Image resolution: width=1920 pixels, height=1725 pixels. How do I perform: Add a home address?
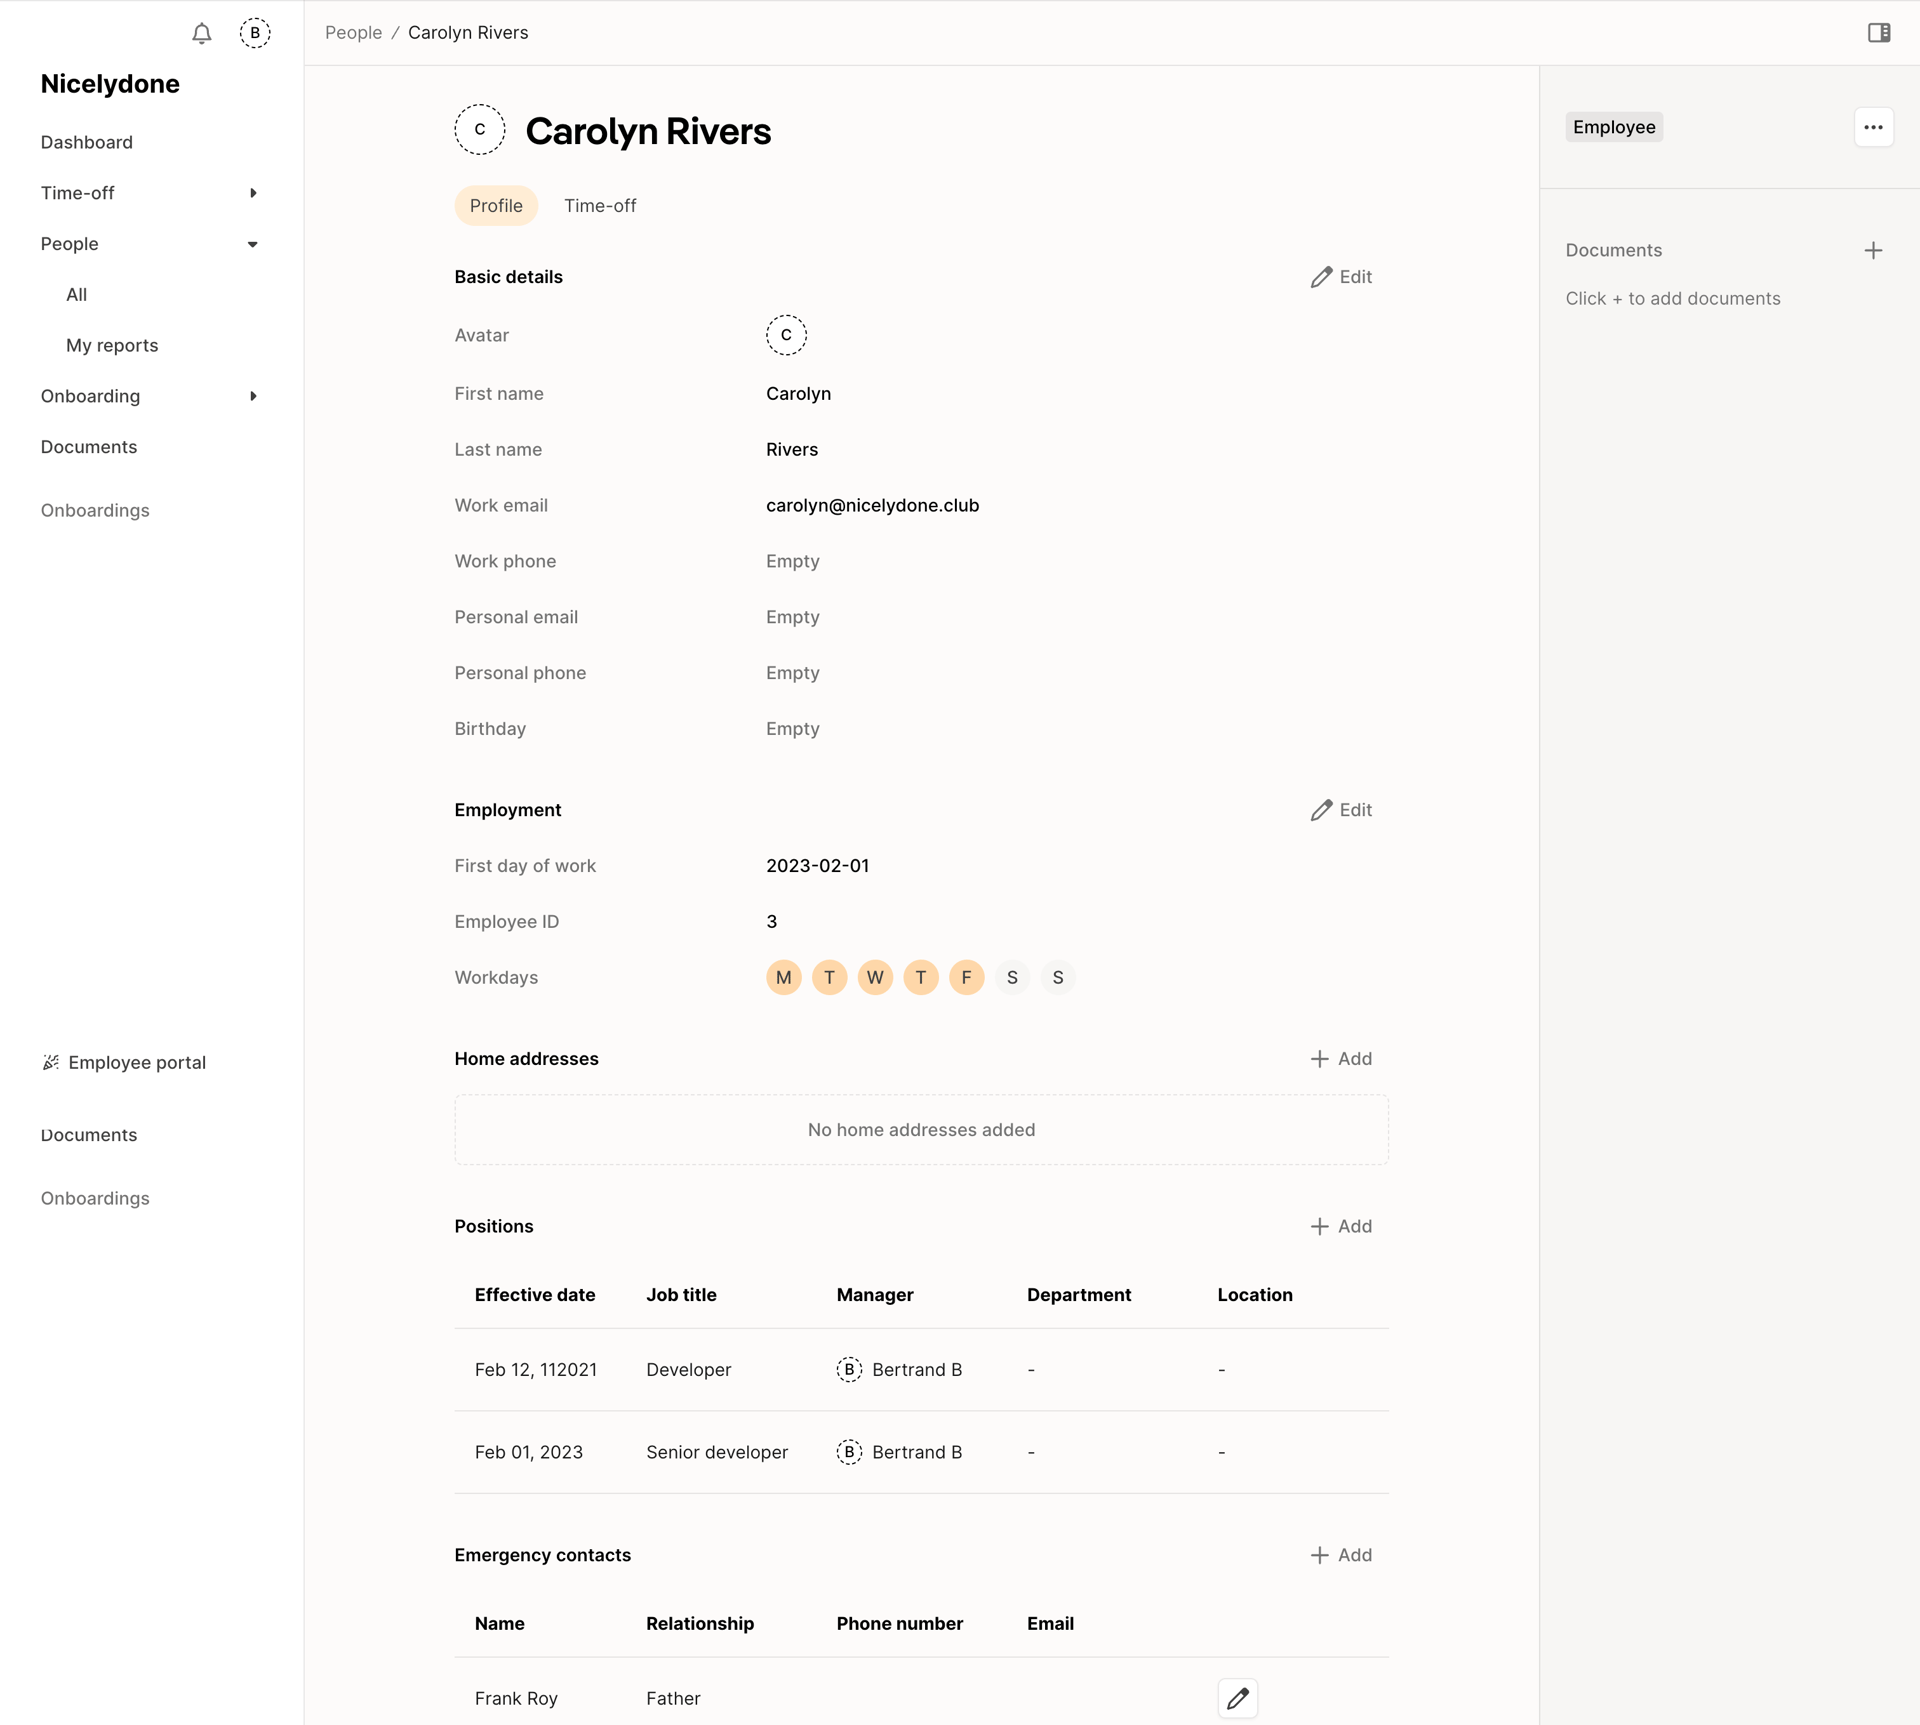coord(1342,1058)
